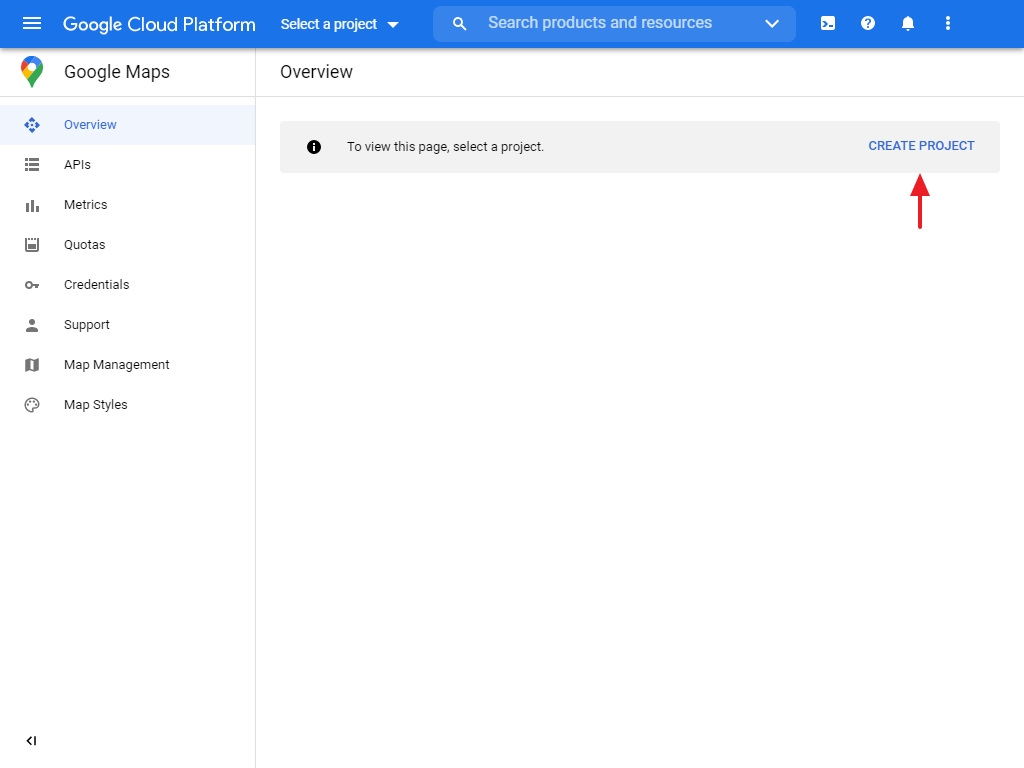The width and height of the screenshot is (1024, 768).
Task: Click the CREATE PROJECT button
Action: (921, 146)
